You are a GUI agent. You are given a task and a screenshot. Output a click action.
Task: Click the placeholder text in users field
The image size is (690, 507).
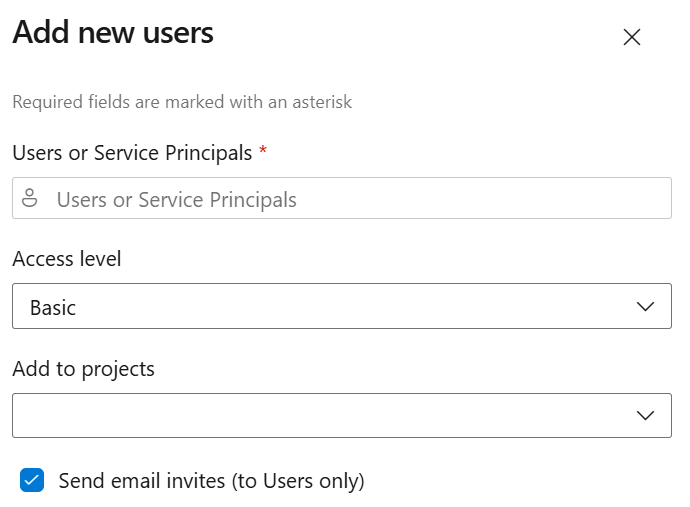pyautogui.click(x=176, y=200)
